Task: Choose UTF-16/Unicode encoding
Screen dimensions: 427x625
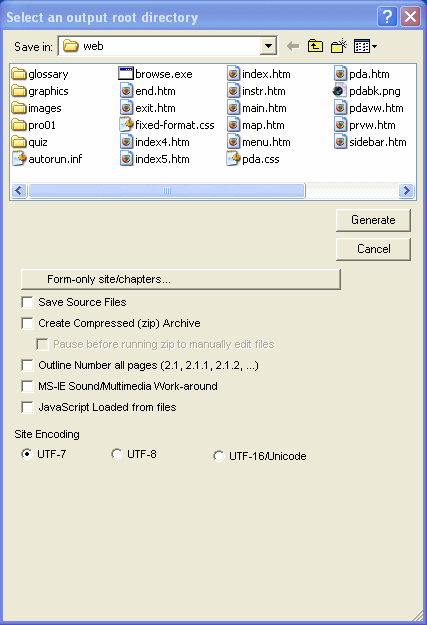Action: tap(218, 456)
